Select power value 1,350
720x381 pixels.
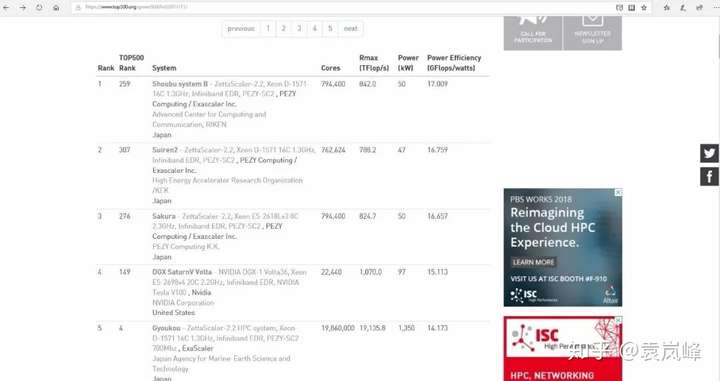(406, 328)
